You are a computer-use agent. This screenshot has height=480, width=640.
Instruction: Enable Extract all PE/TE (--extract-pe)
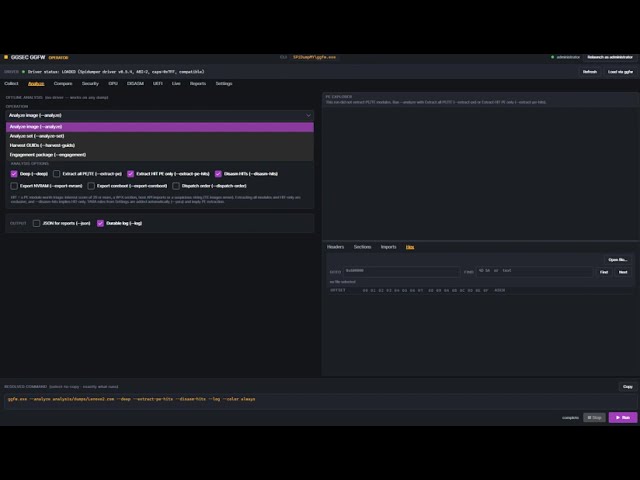(57, 174)
